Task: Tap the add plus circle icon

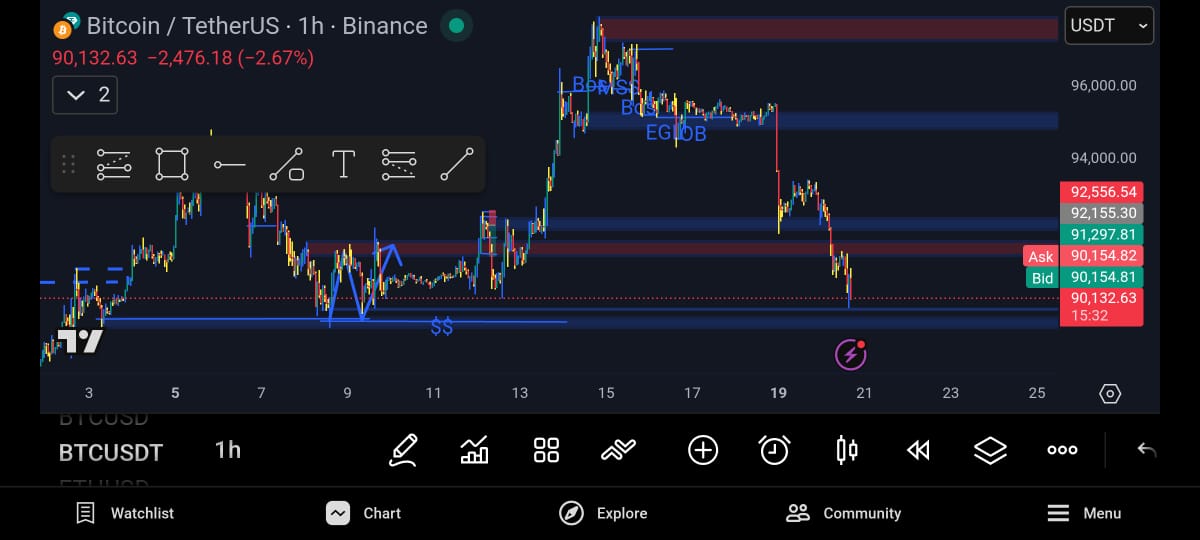Action: click(x=703, y=450)
